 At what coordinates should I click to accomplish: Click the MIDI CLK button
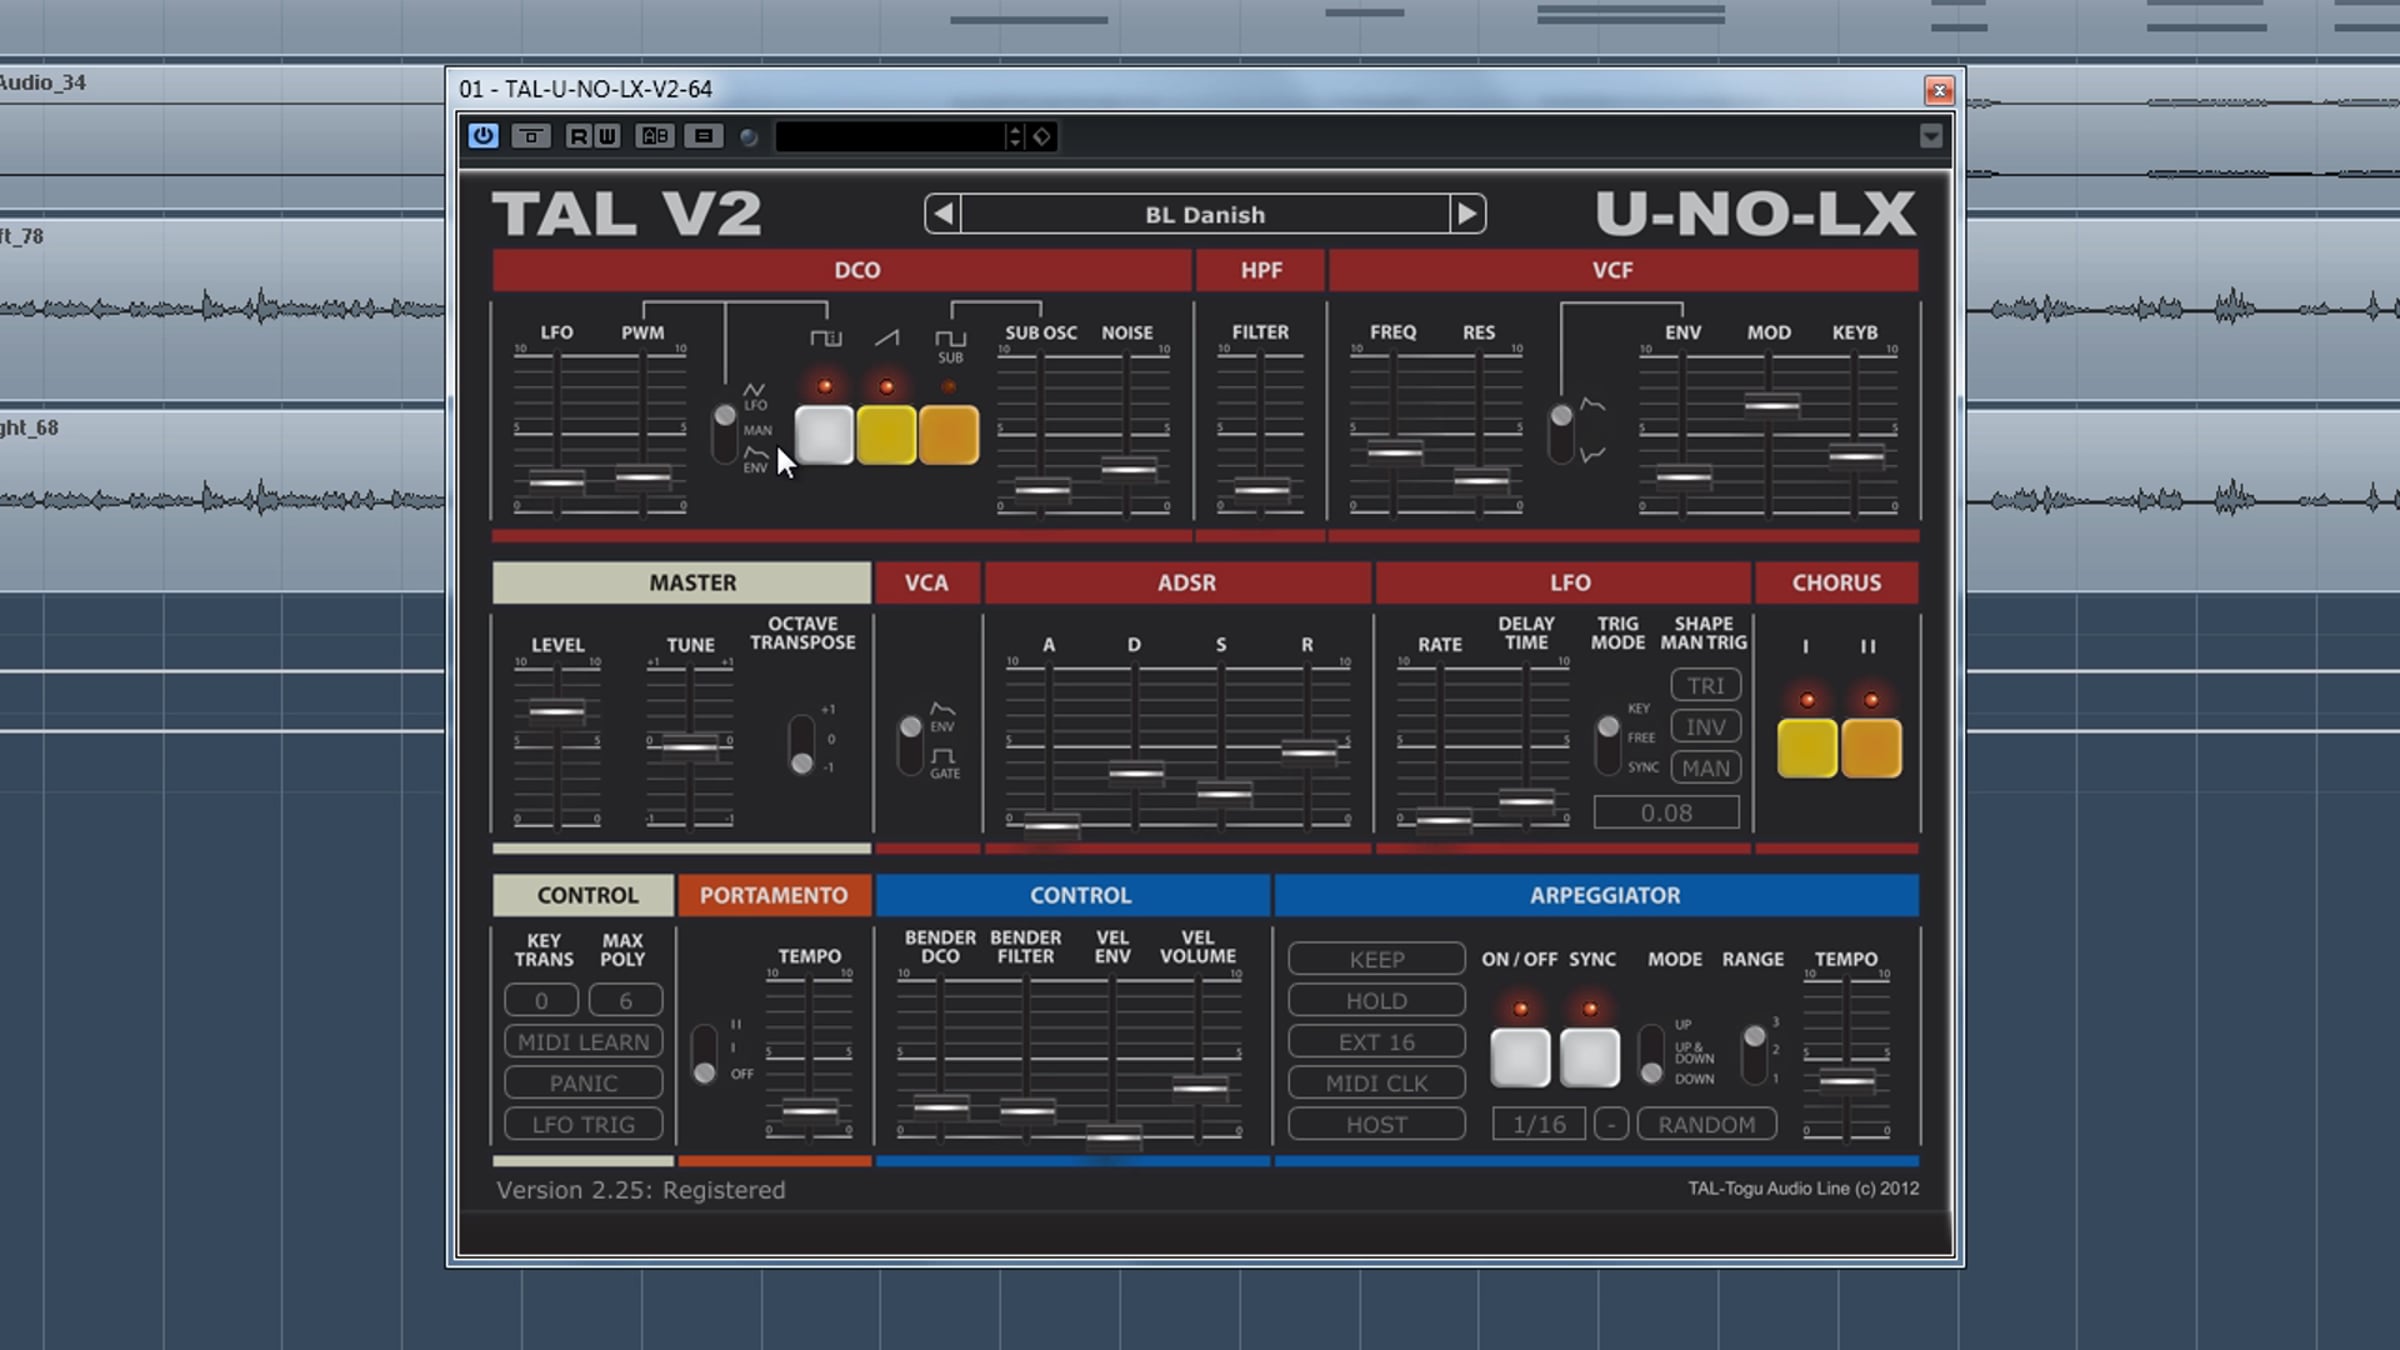[1377, 1083]
